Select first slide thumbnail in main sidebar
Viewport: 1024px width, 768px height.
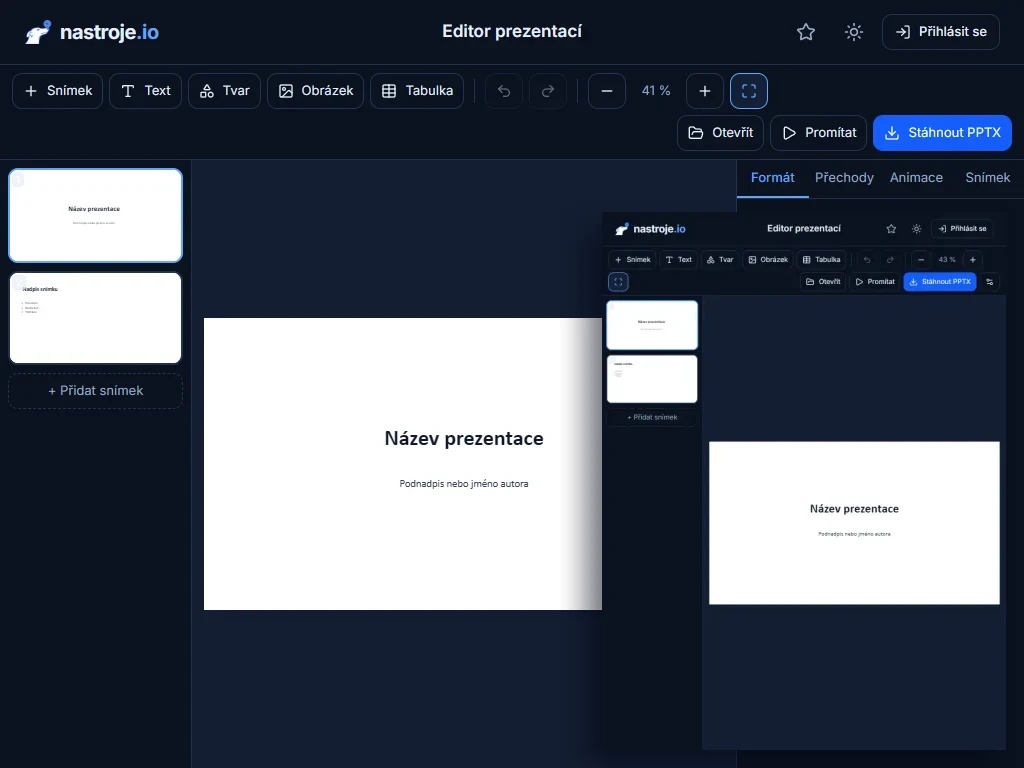click(x=95, y=216)
